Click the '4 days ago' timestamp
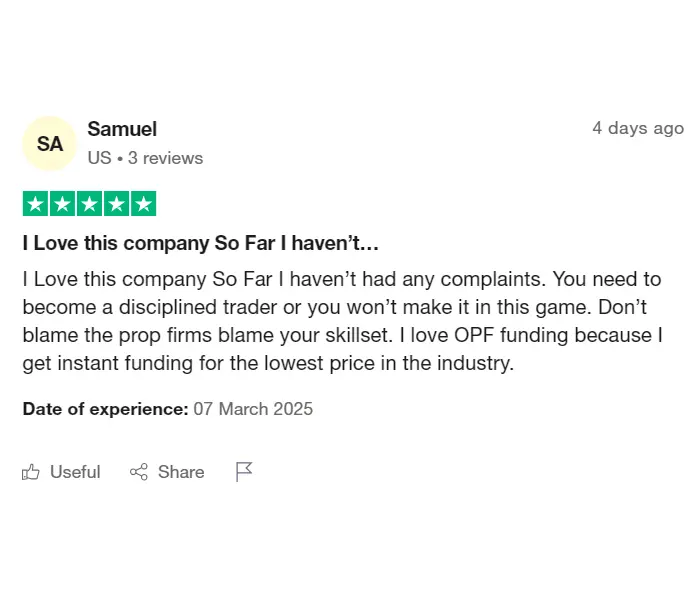Image resolution: width=700 pixels, height=600 pixels. pos(638,129)
